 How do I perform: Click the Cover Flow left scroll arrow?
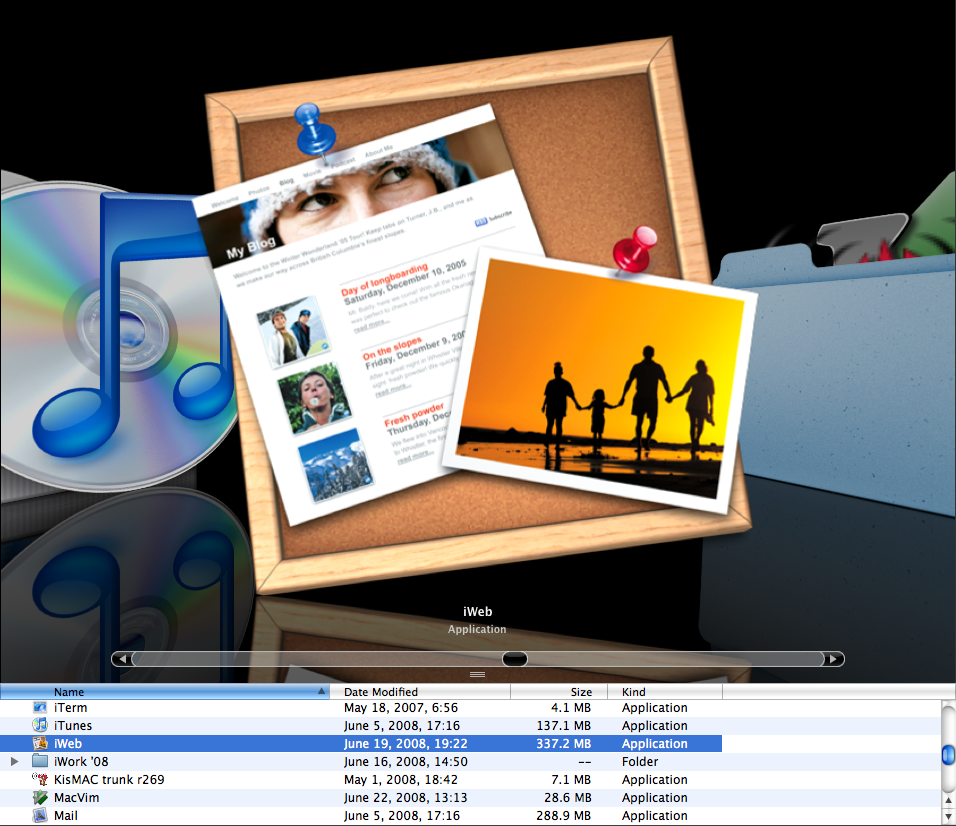point(123,659)
